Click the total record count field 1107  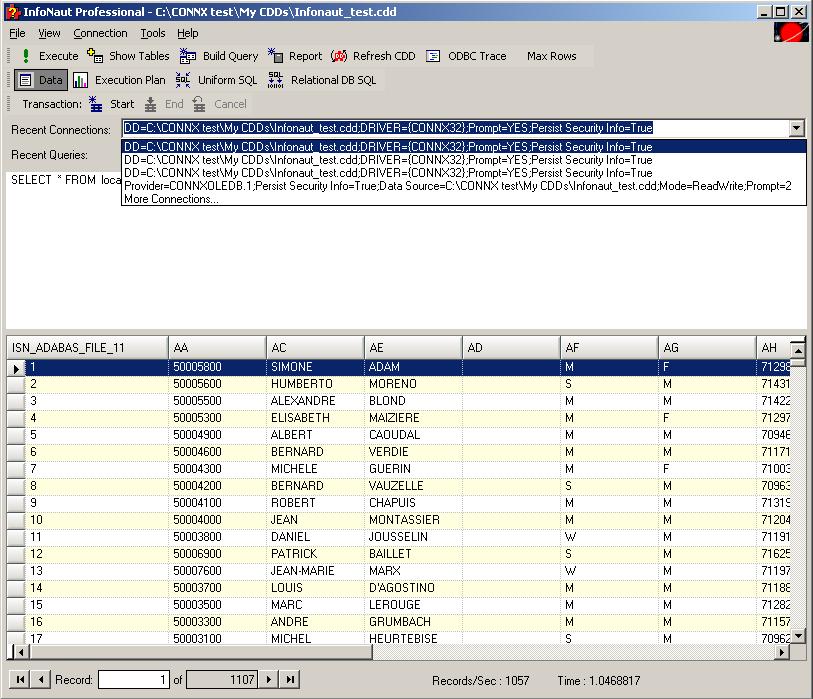tap(222, 679)
